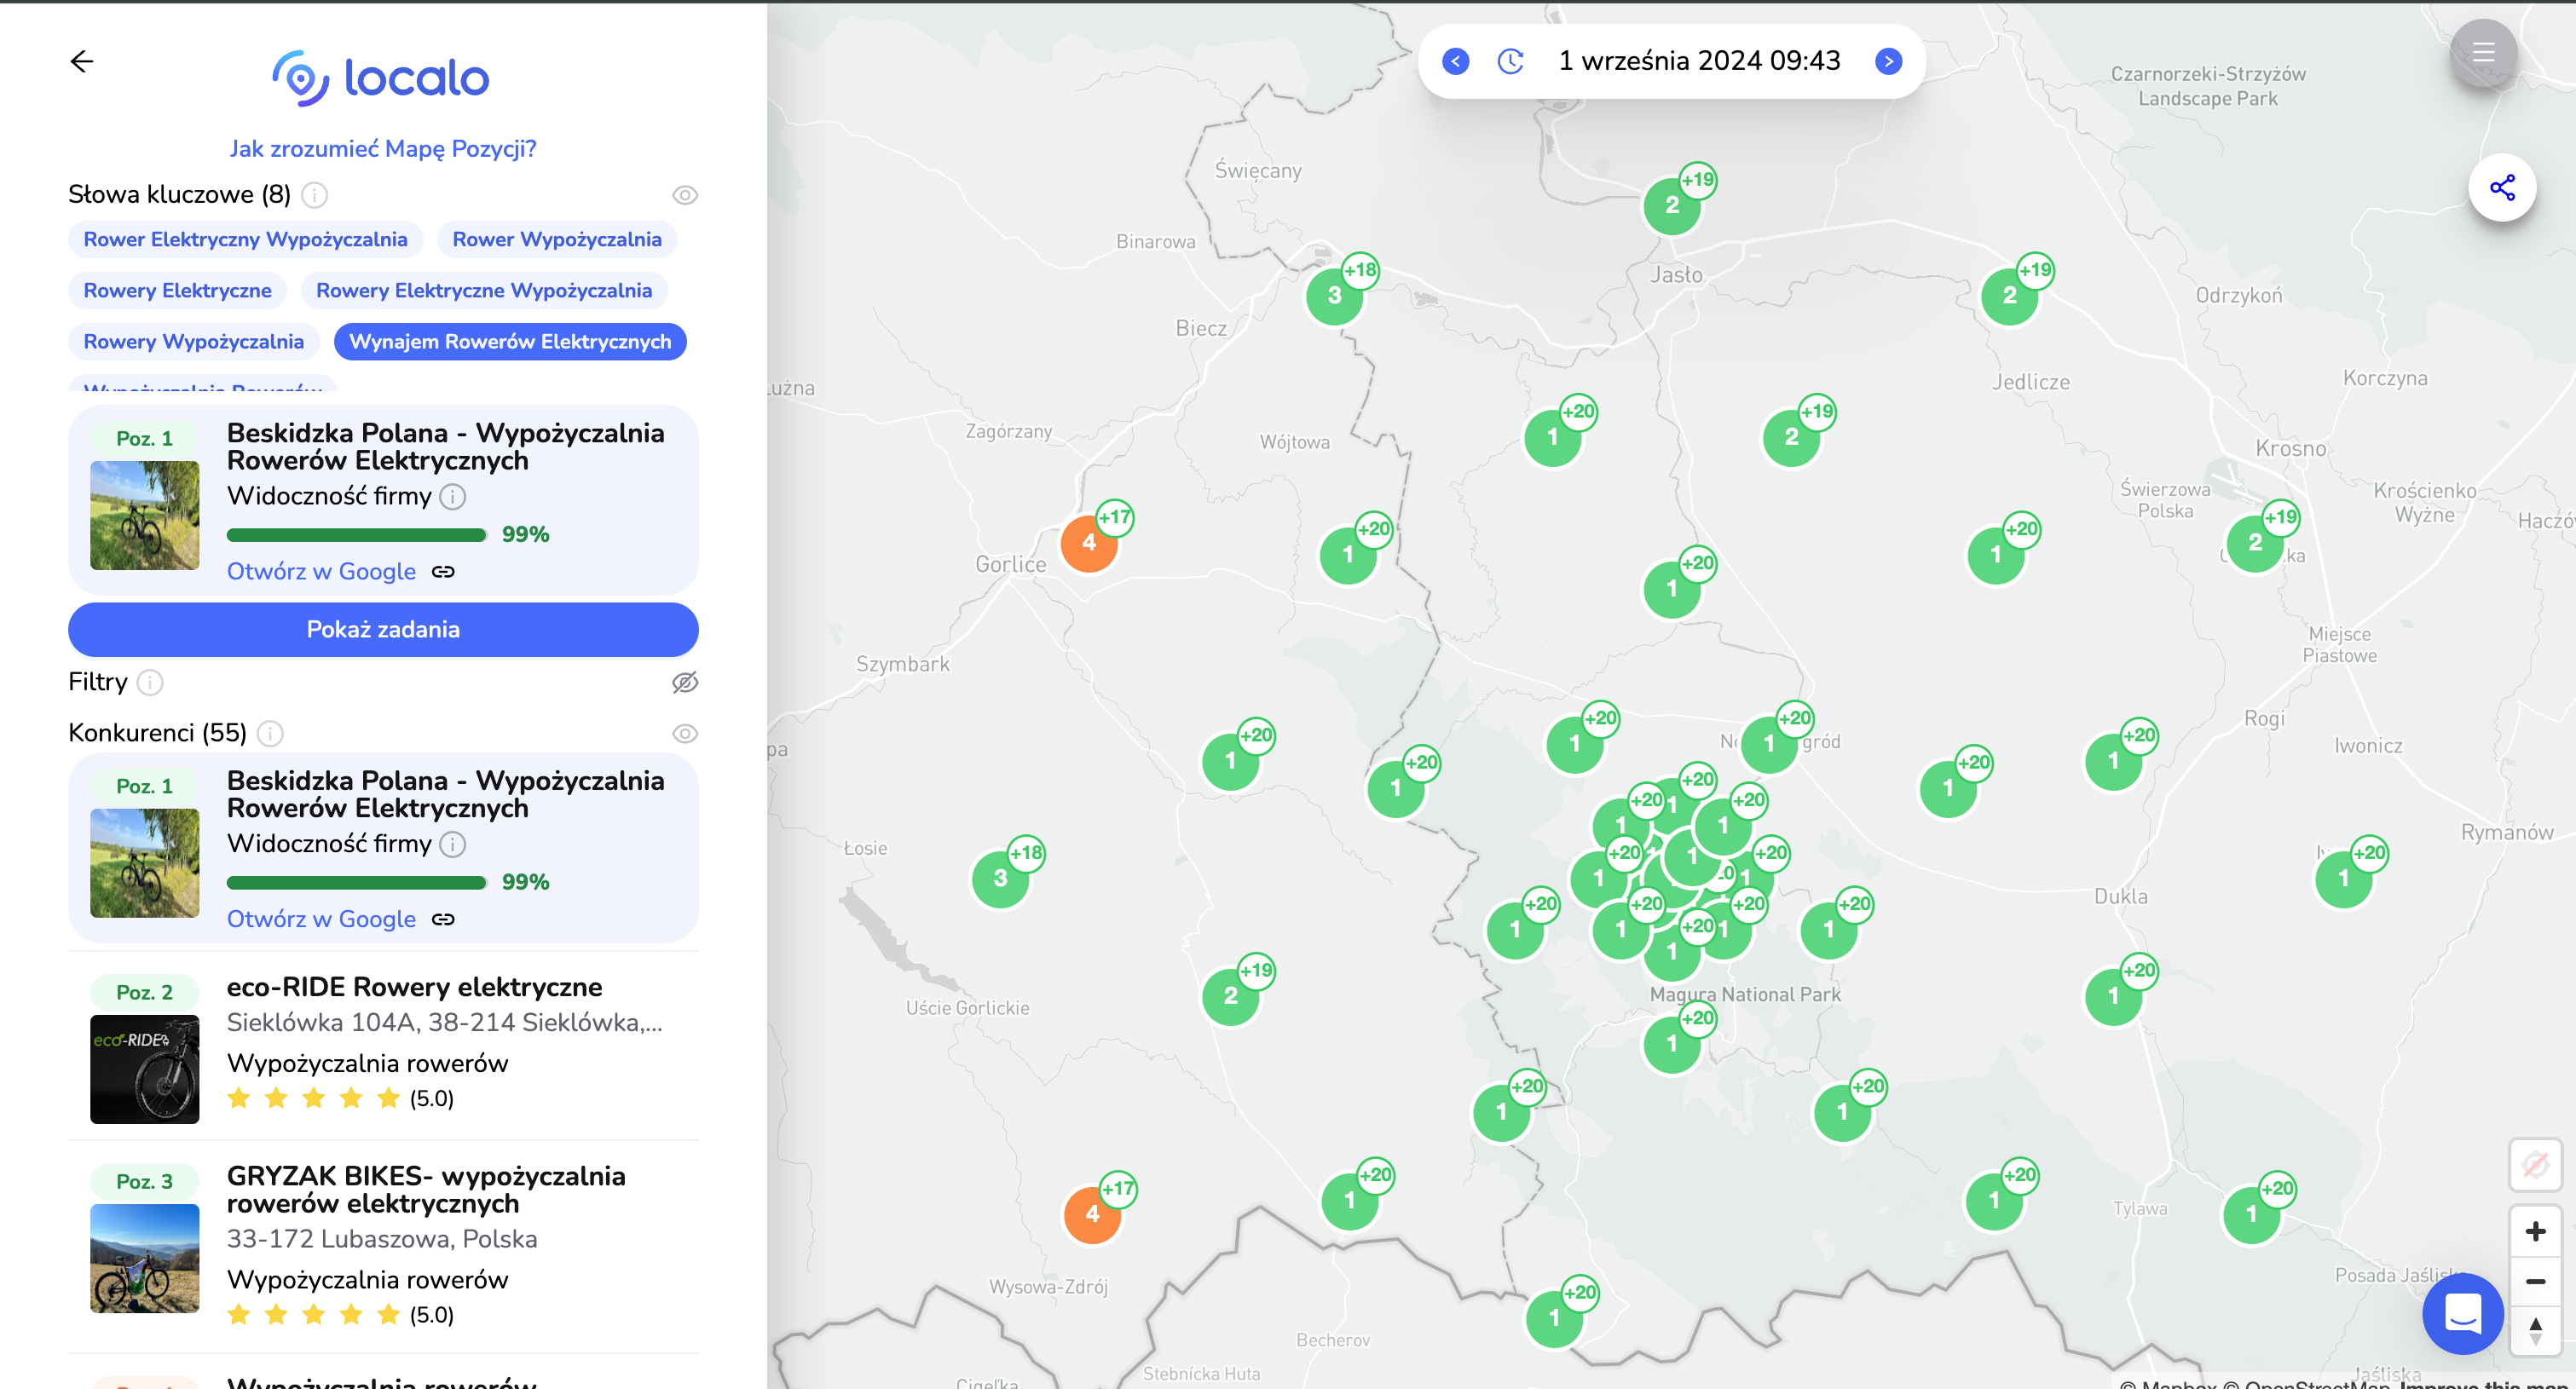
Task: Advance to next date with right arrow
Action: point(1890,61)
